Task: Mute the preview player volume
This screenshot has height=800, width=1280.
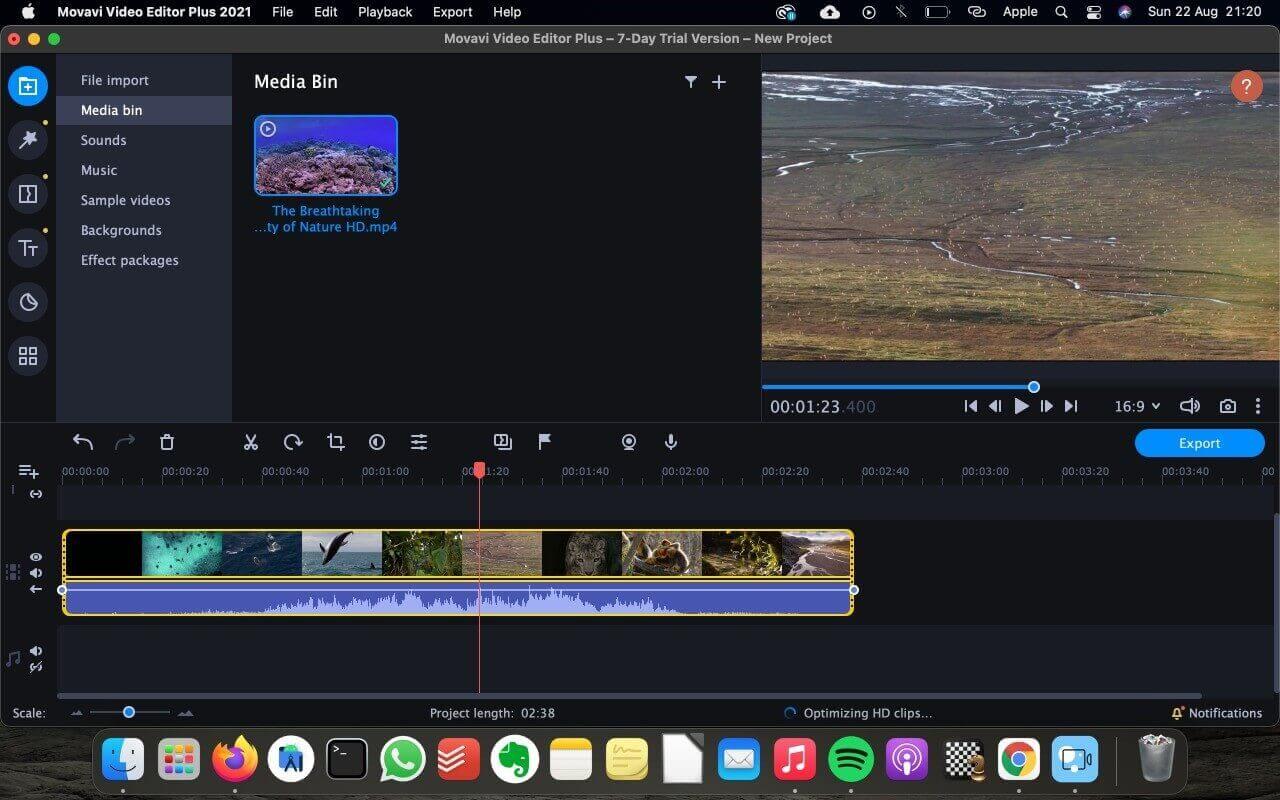Action: tap(1190, 406)
